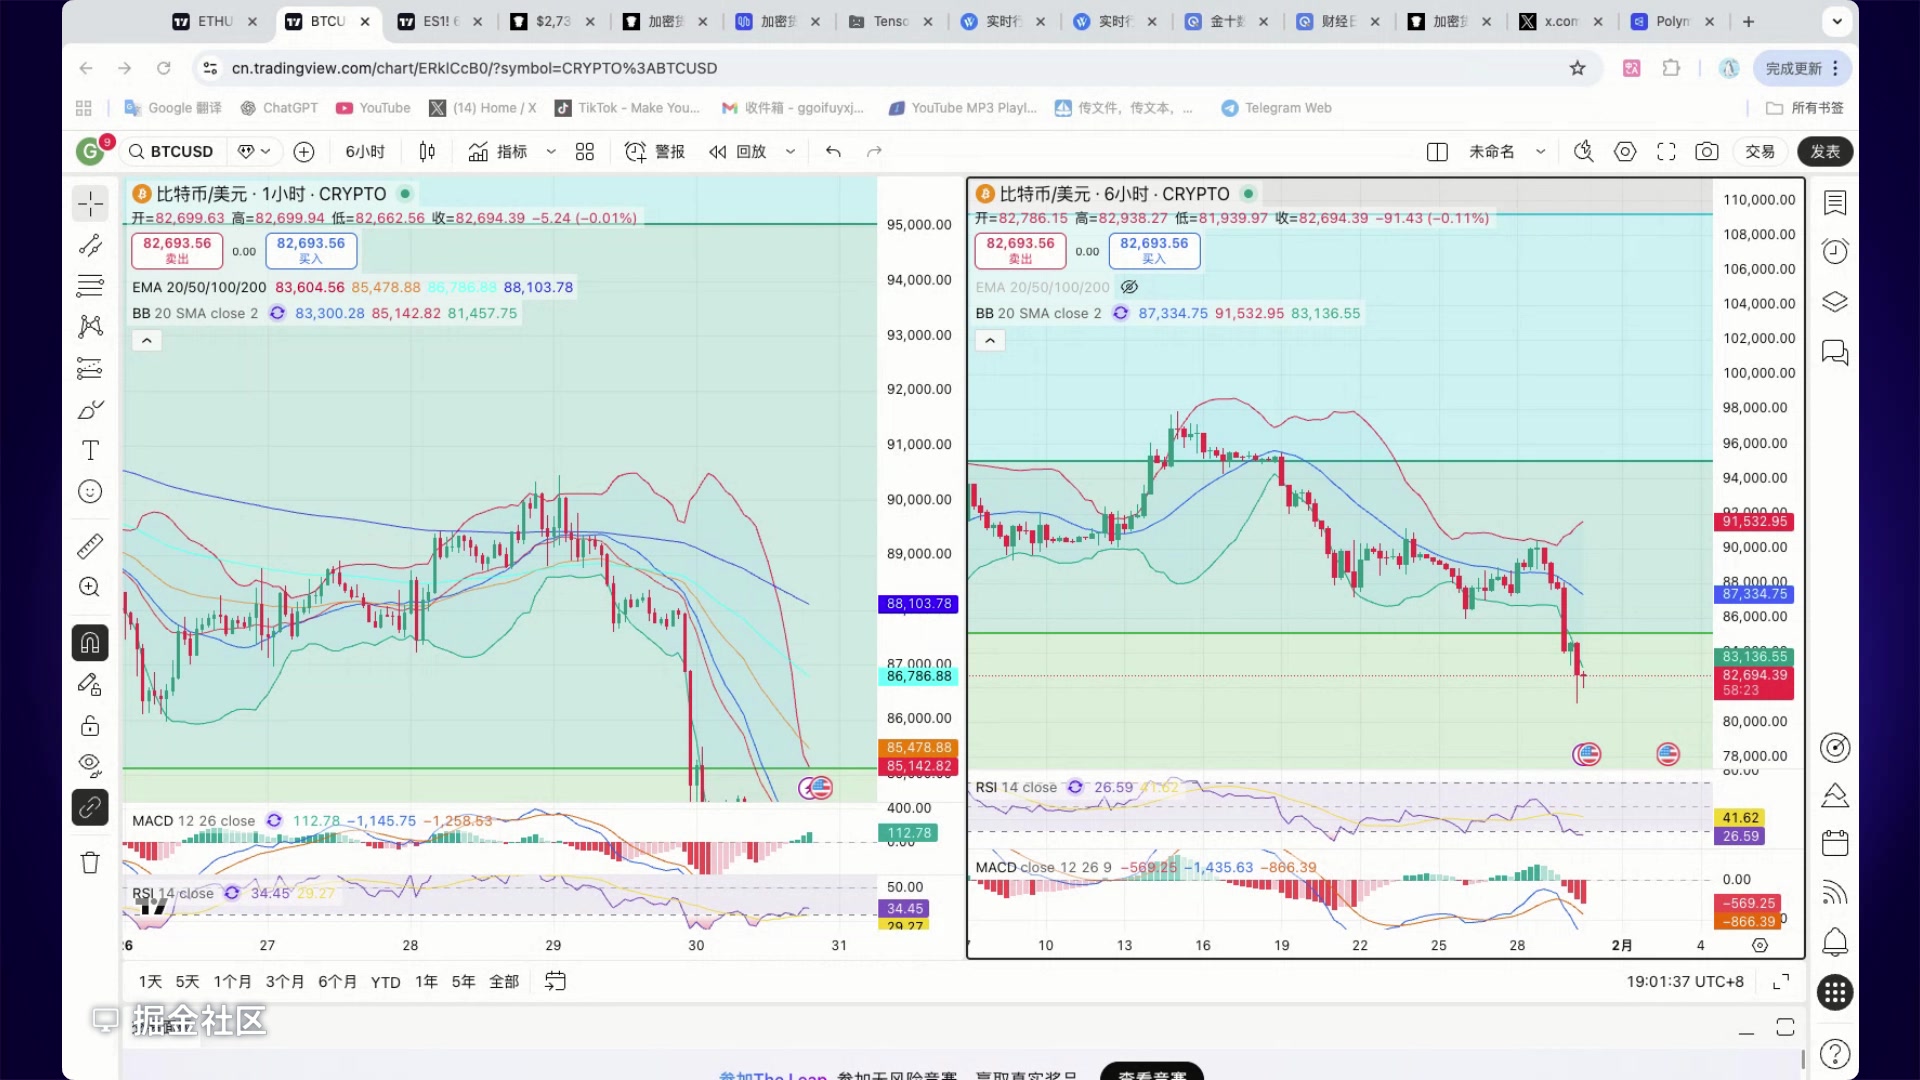1920x1080 pixels.
Task: Delete drawings with the trash icon
Action: [90, 863]
